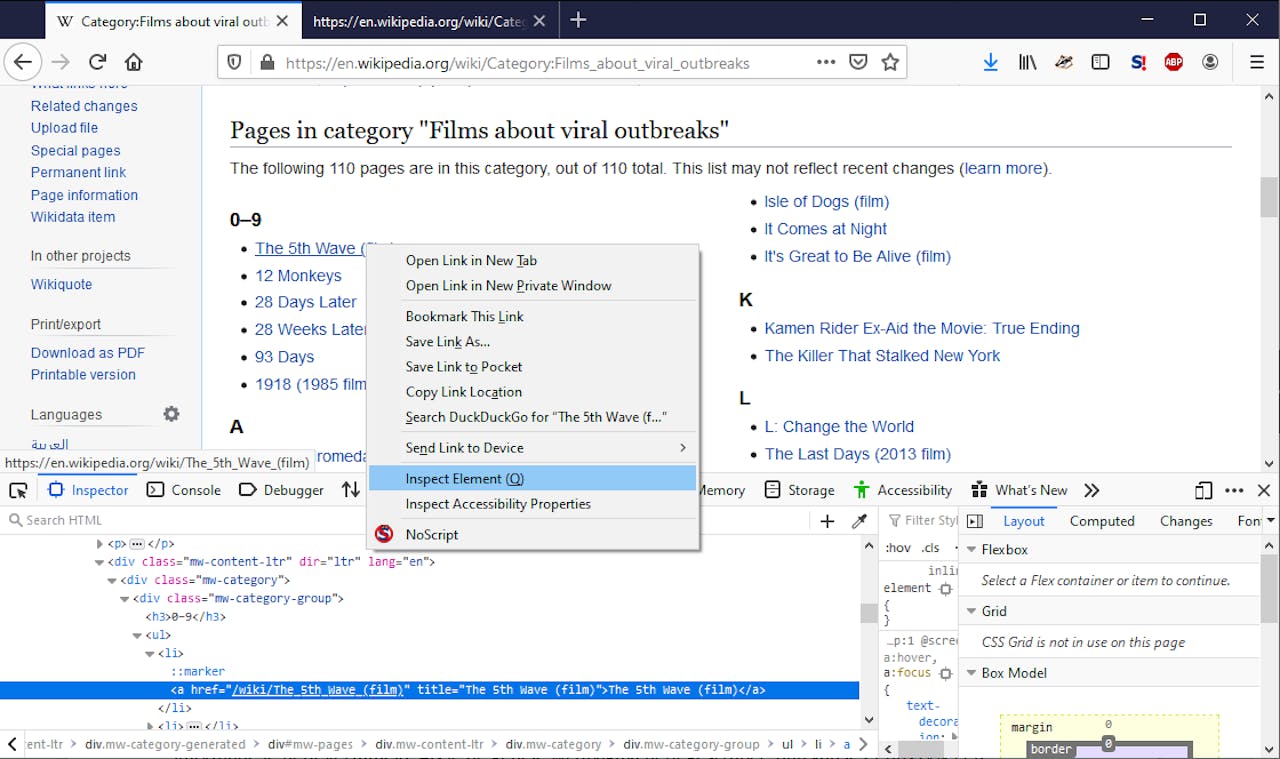The width and height of the screenshot is (1280, 759).
Task: Select the eyedropper color picker tool
Action: tap(859, 520)
